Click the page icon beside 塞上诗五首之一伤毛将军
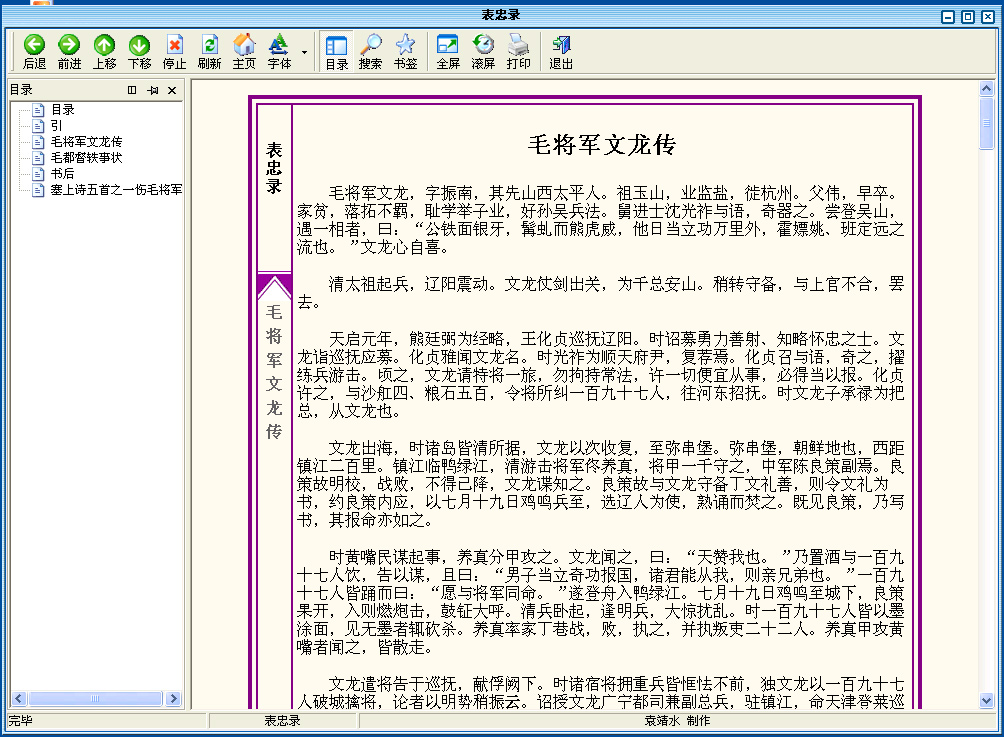Image resolution: width=1004 pixels, height=737 pixels. (38, 190)
